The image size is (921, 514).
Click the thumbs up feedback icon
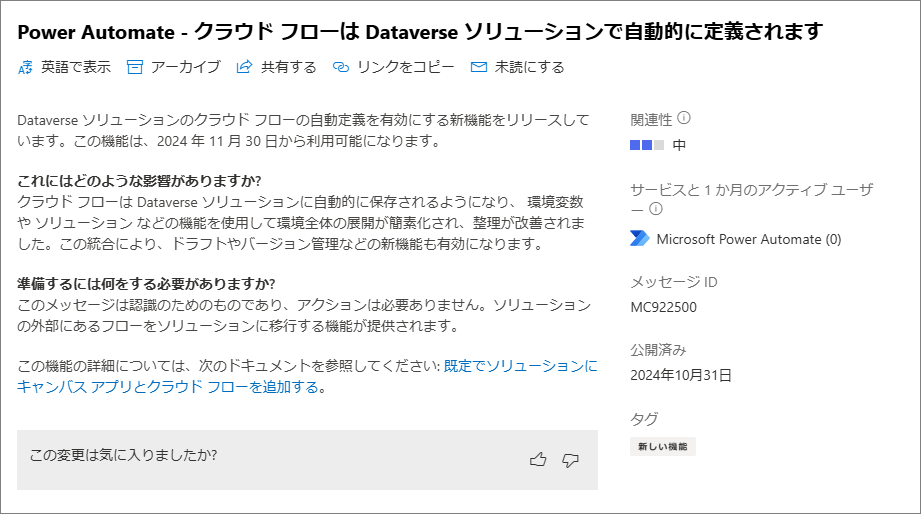[x=538, y=459]
